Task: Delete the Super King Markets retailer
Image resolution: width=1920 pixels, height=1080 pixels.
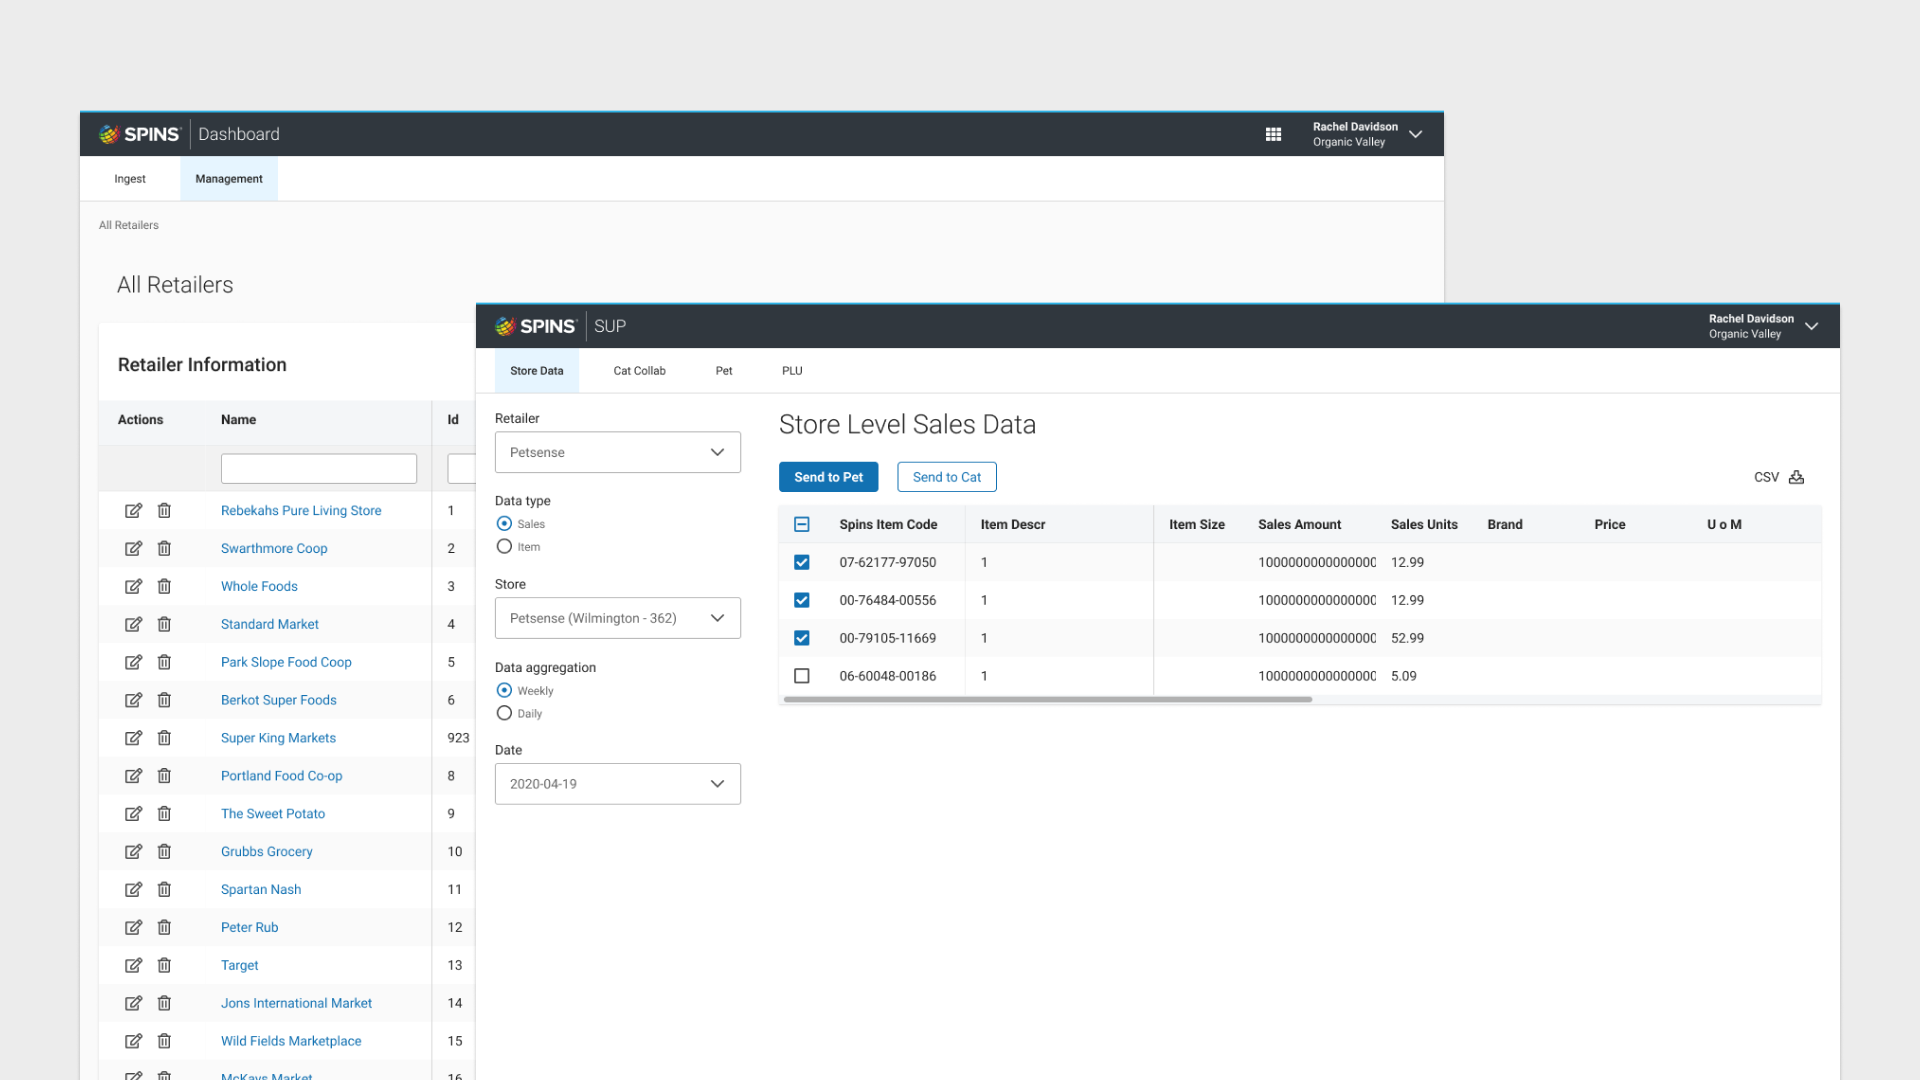Action: [x=164, y=738]
